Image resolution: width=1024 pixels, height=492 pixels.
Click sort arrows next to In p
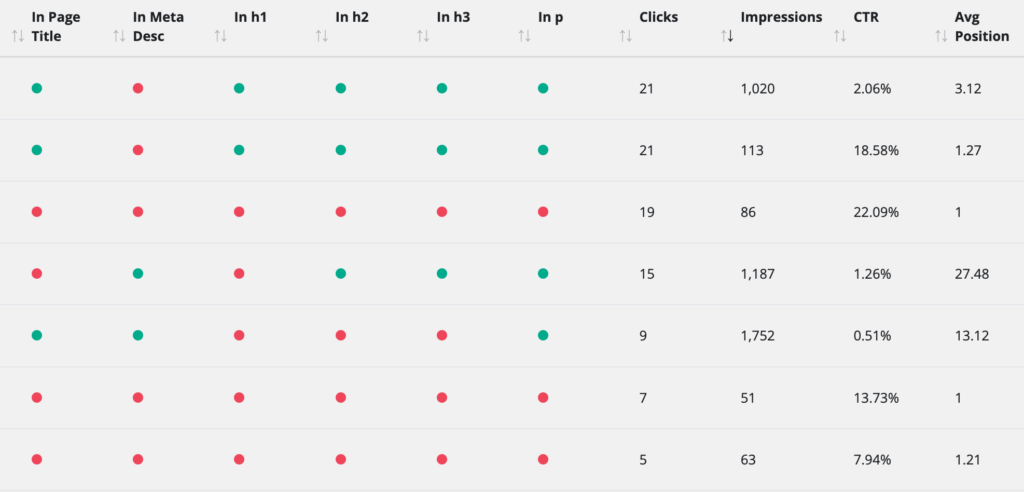pos(524,37)
